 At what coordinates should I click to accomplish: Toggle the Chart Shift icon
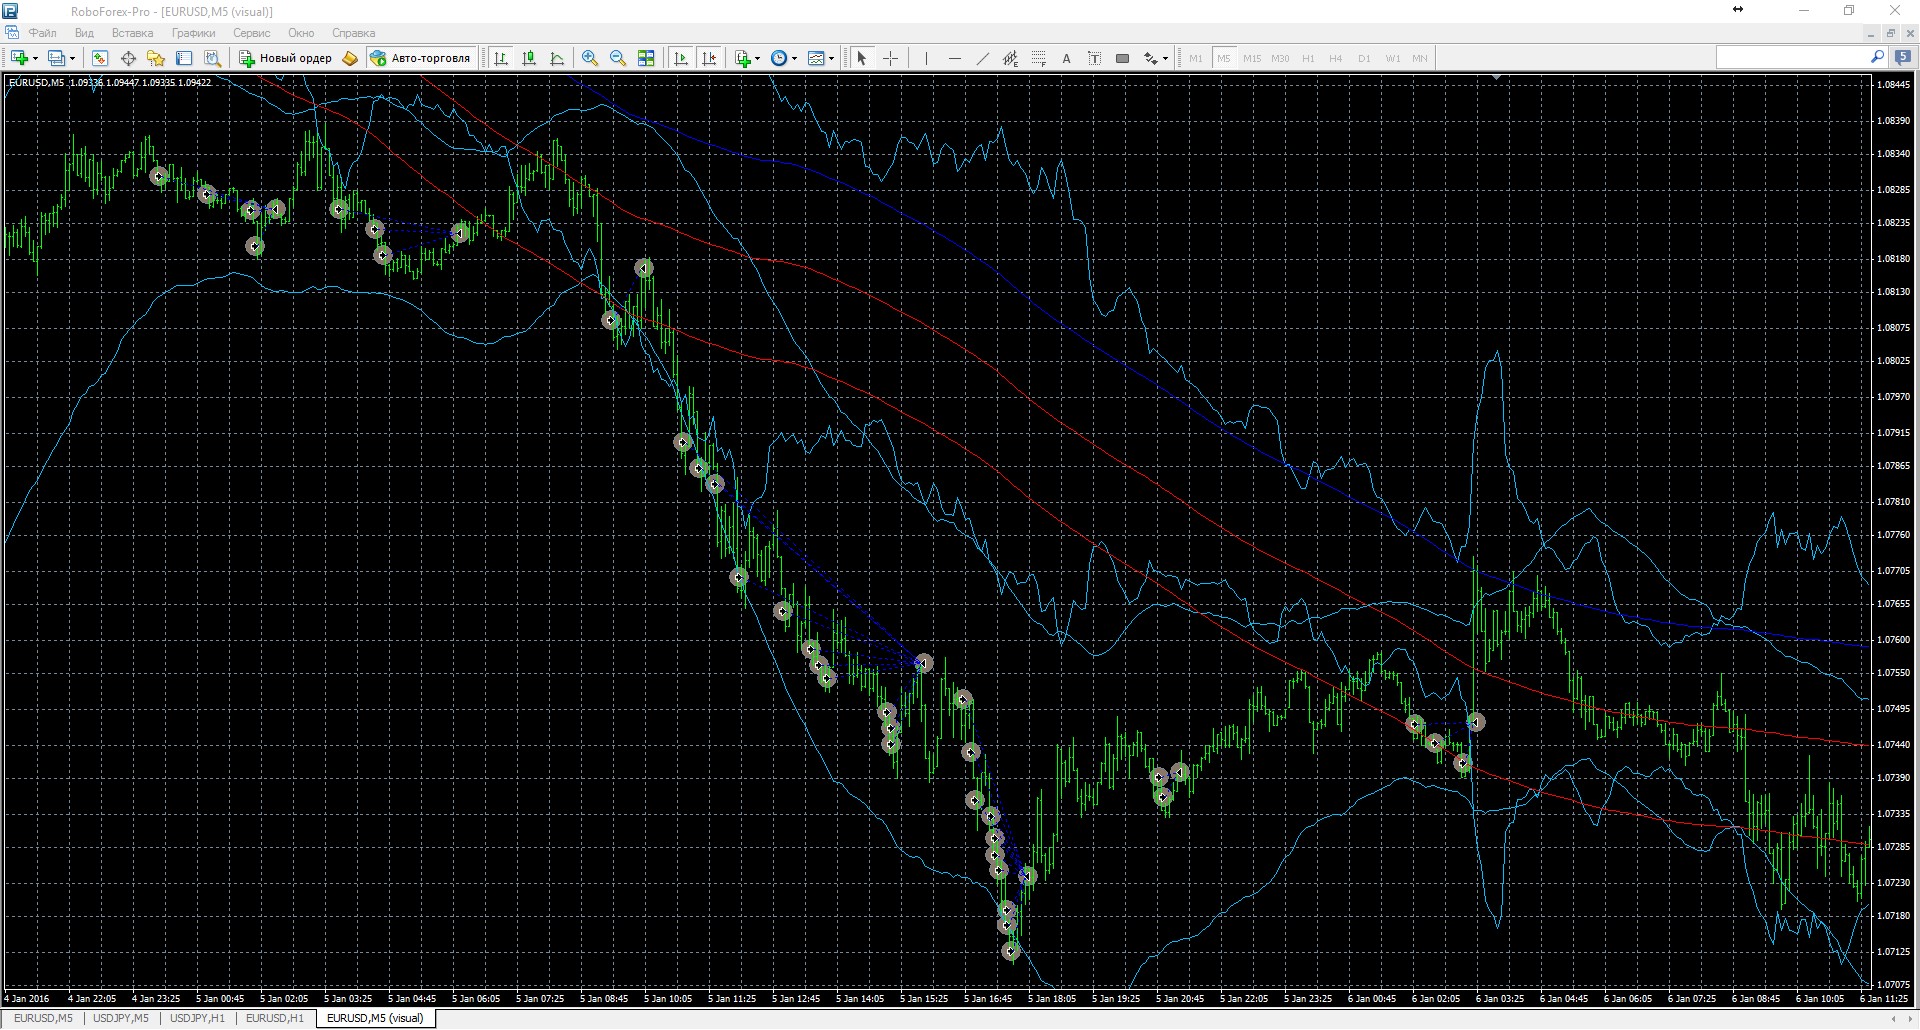coord(709,58)
